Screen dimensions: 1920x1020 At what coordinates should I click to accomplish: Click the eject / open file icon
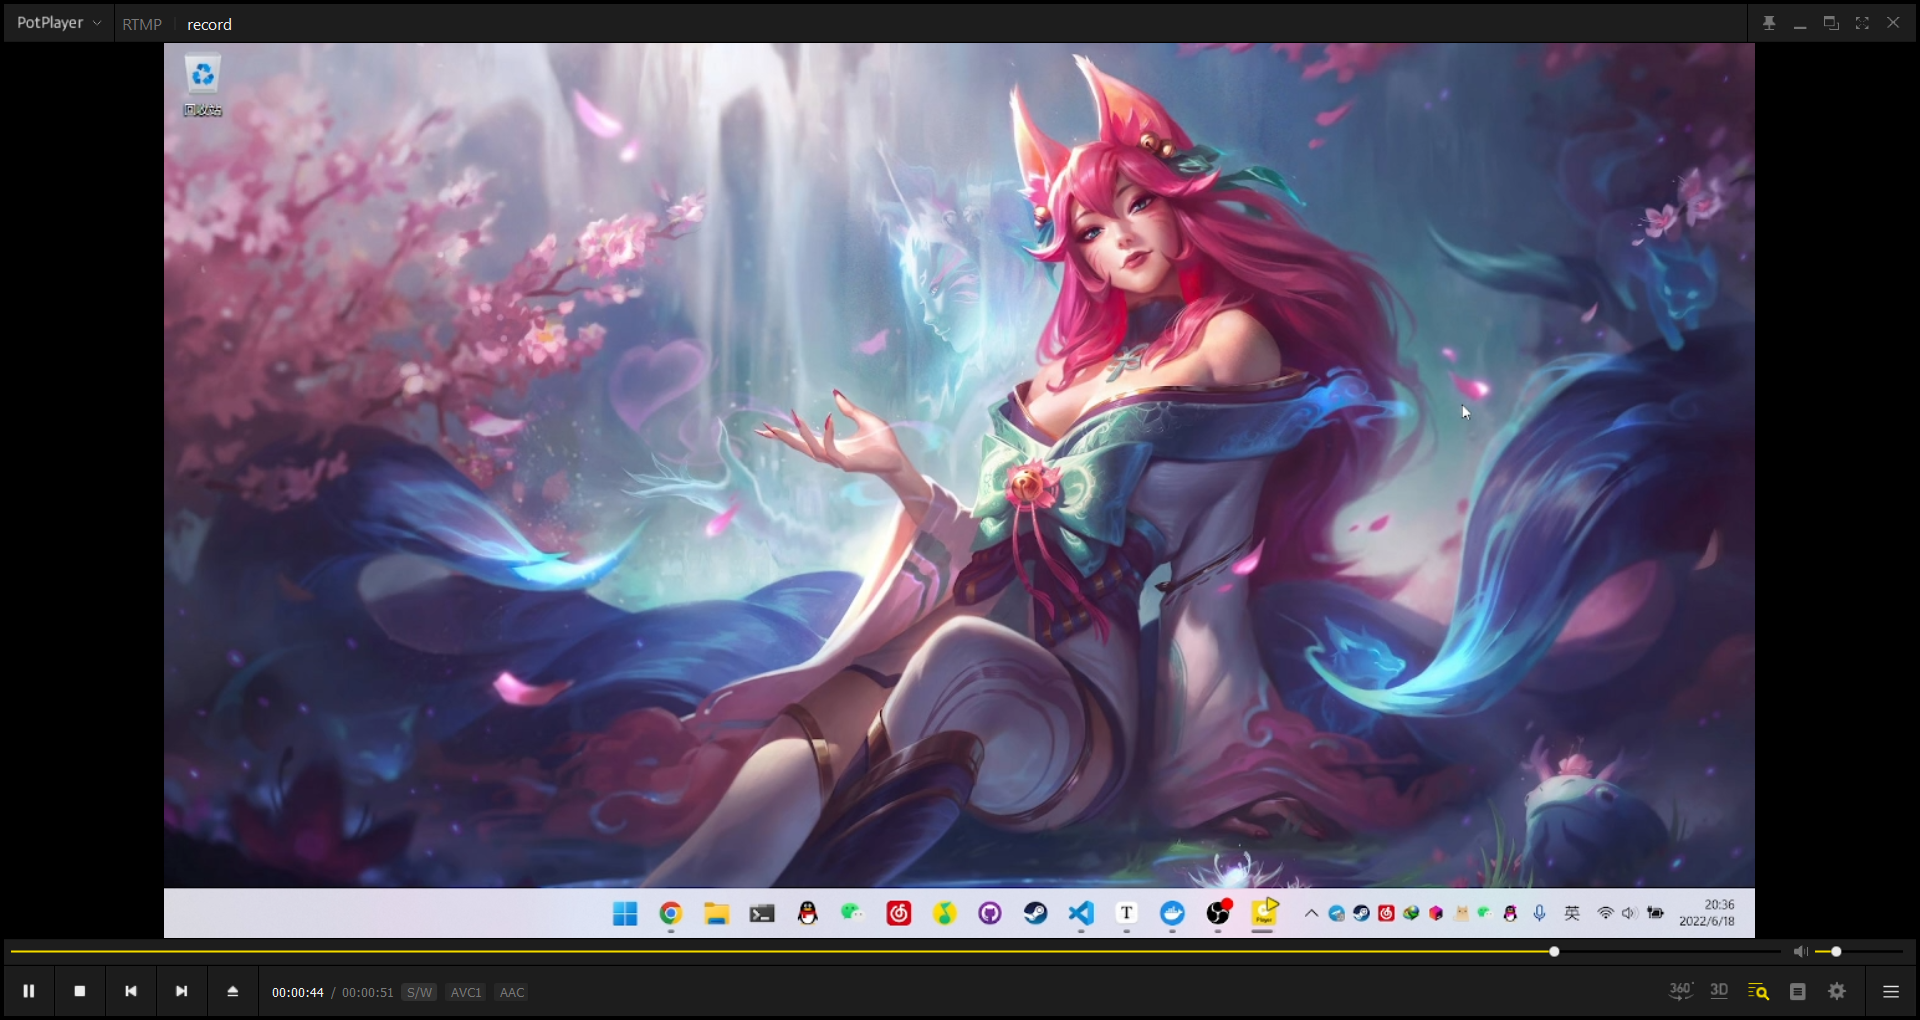[x=233, y=991]
